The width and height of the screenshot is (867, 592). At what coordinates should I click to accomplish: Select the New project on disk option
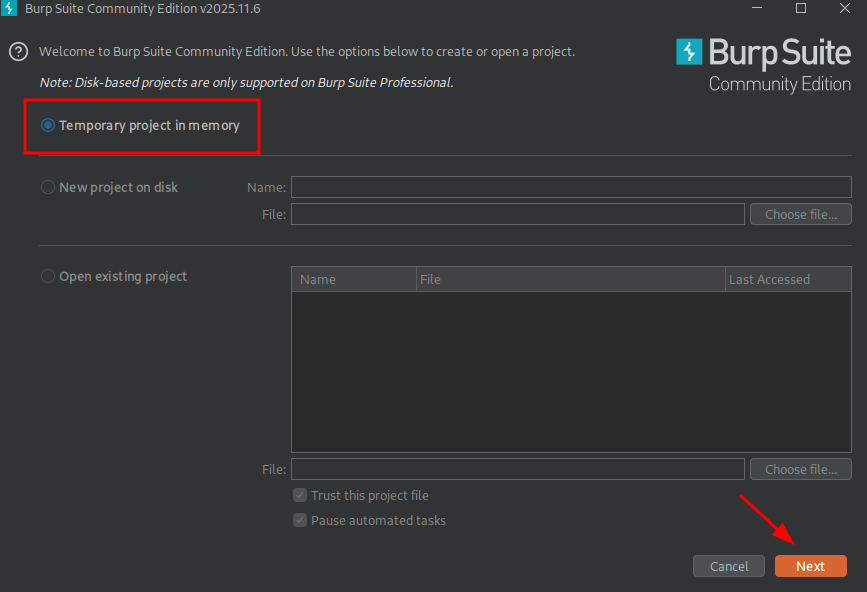click(46, 187)
